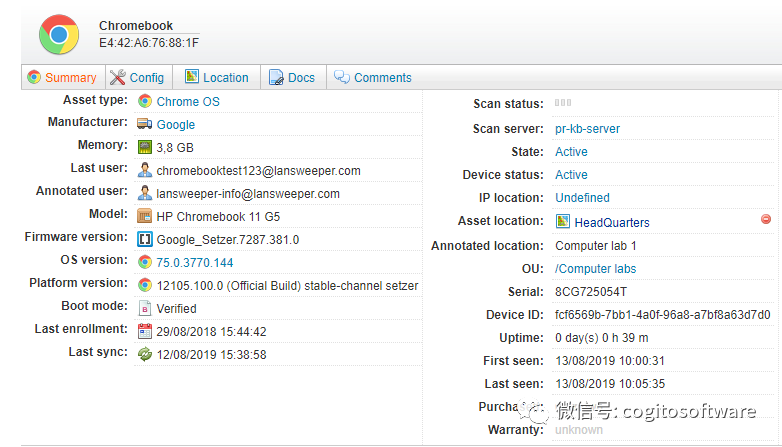
Task: Click first seen 13/08/2019 10:00:31
Action: point(609,361)
